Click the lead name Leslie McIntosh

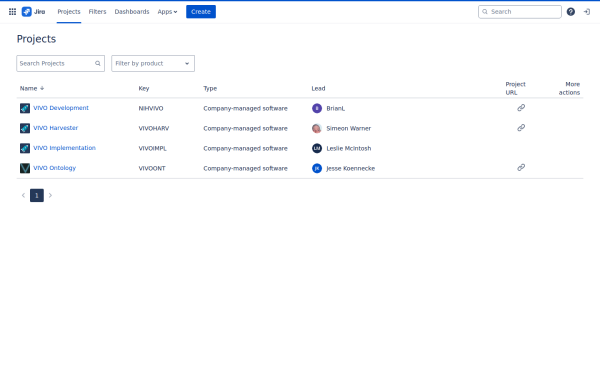[349, 148]
